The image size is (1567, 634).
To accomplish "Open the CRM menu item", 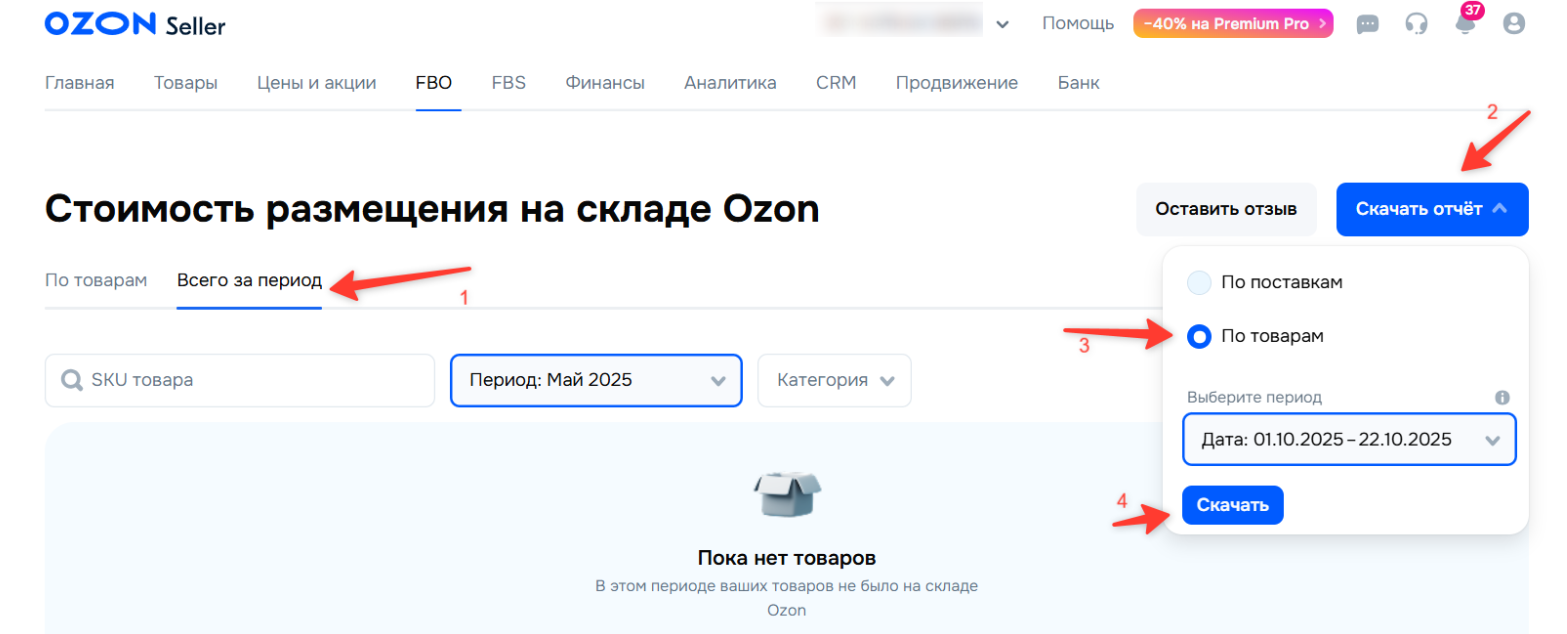I will [836, 83].
